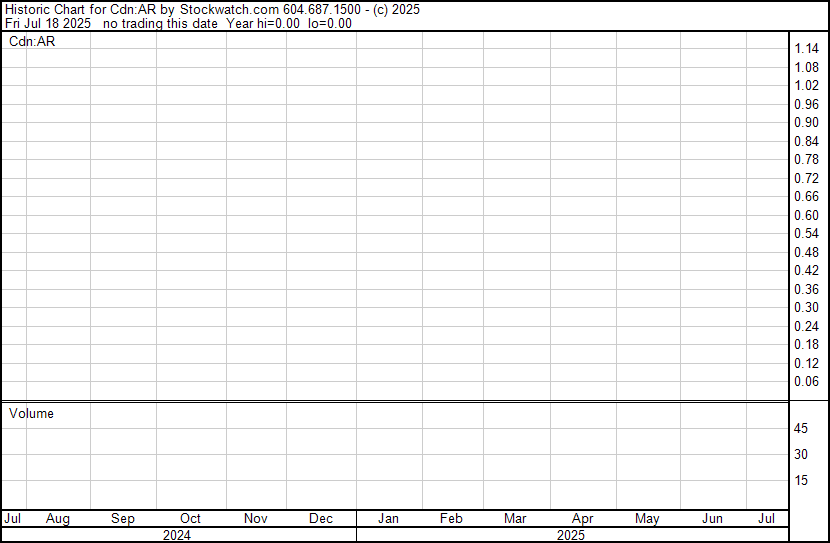Screen dimensions: 830x543
Task: Select the Feb month on the timeline
Action: pos(451,519)
